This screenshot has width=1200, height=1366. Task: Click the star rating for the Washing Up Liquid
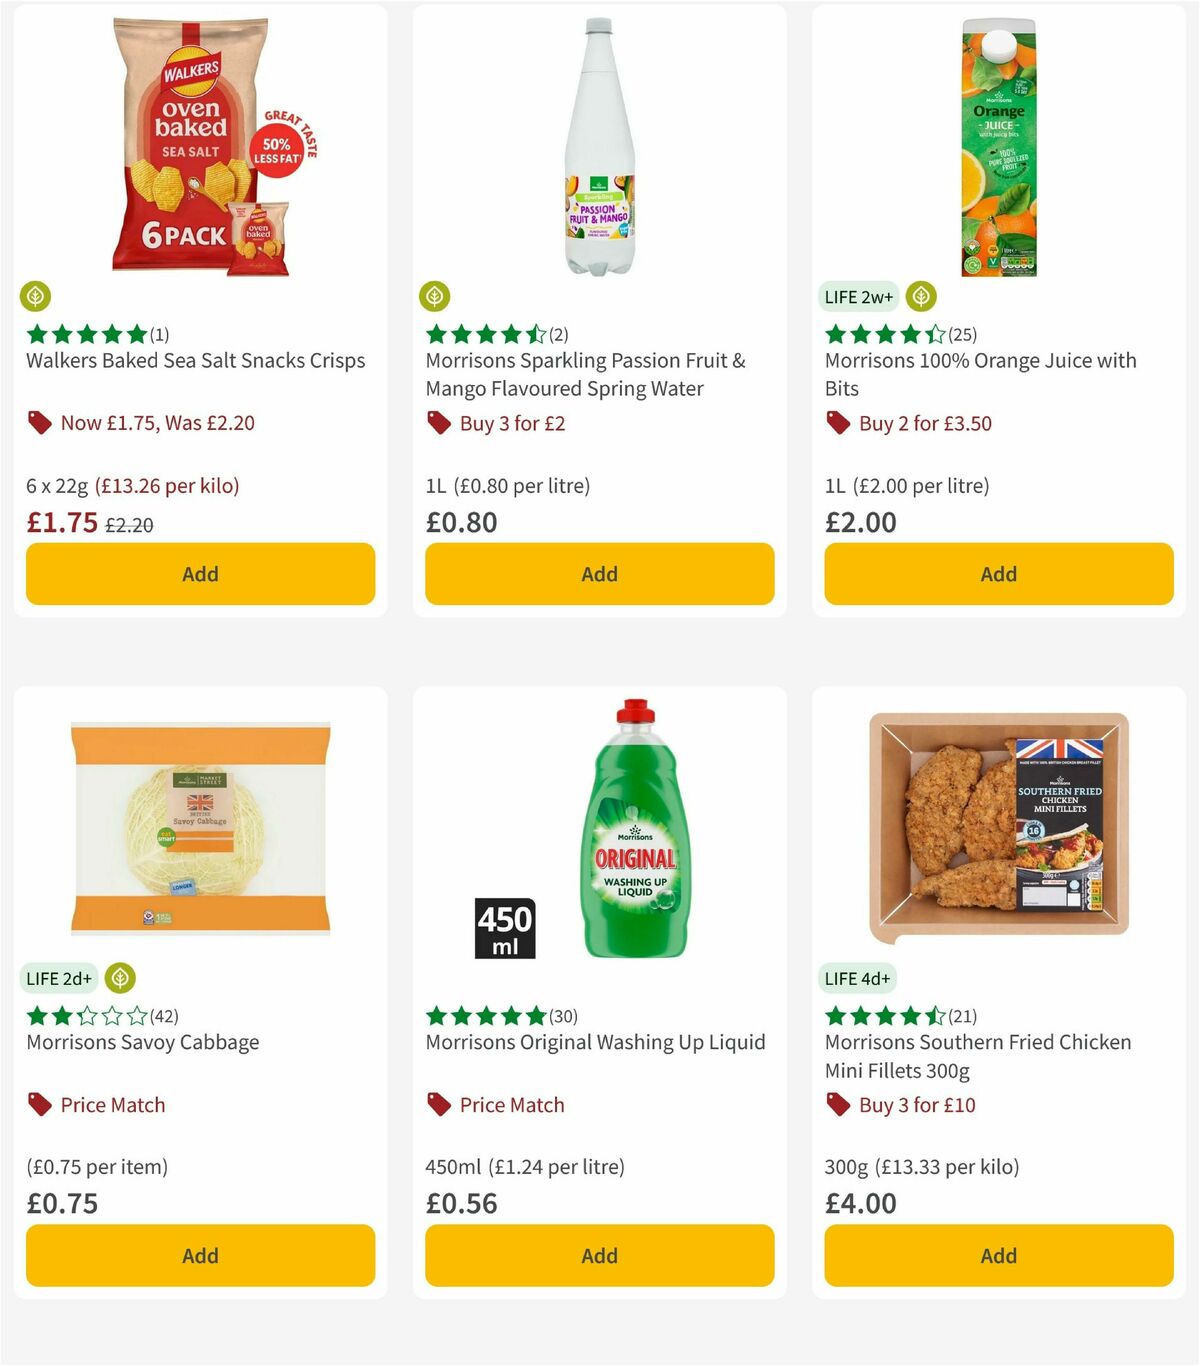(485, 1016)
